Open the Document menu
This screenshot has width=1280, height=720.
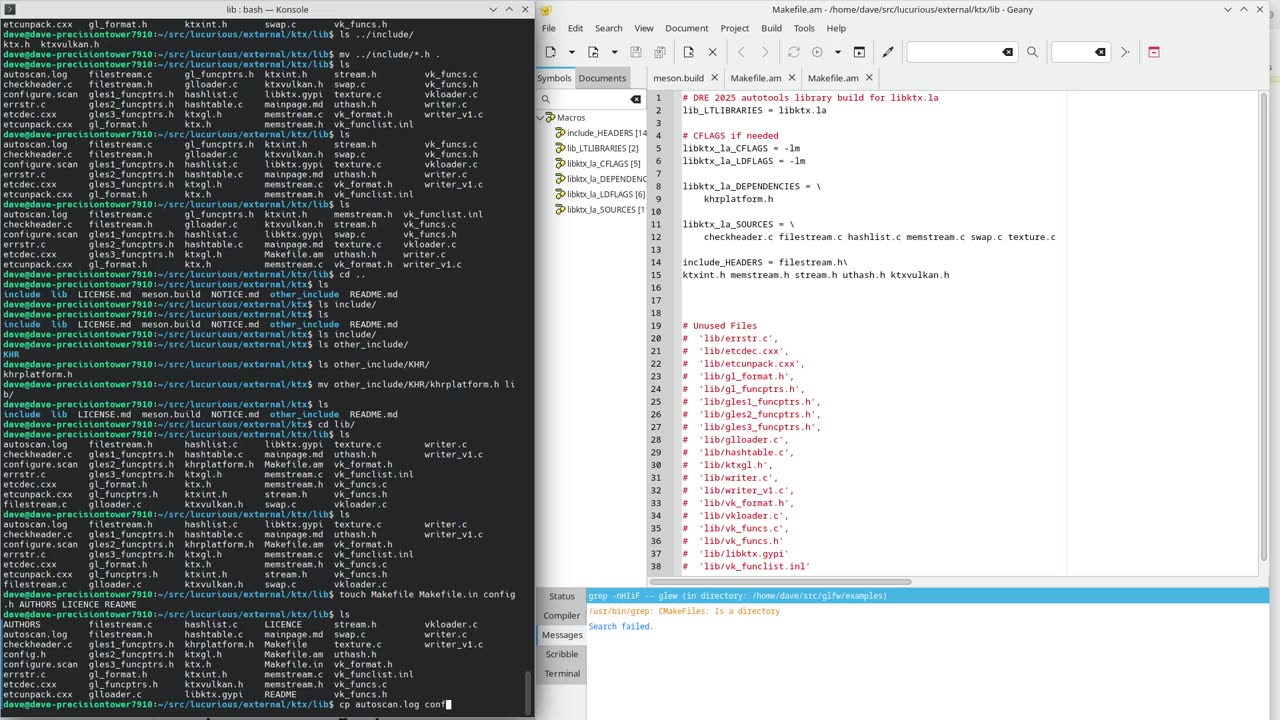687,28
